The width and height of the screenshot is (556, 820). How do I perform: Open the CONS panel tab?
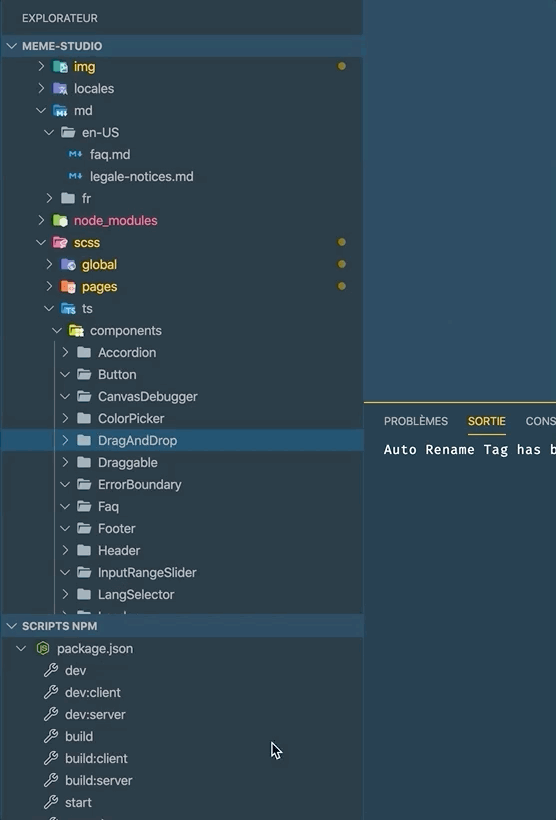point(540,421)
